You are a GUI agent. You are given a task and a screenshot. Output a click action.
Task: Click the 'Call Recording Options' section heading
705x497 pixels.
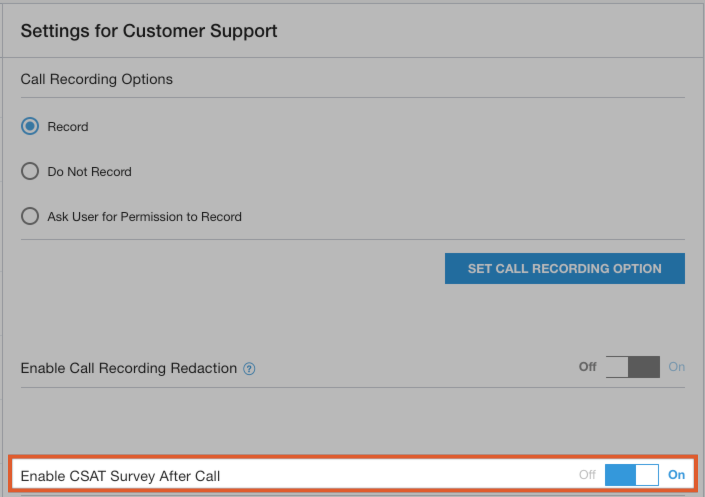(x=97, y=79)
